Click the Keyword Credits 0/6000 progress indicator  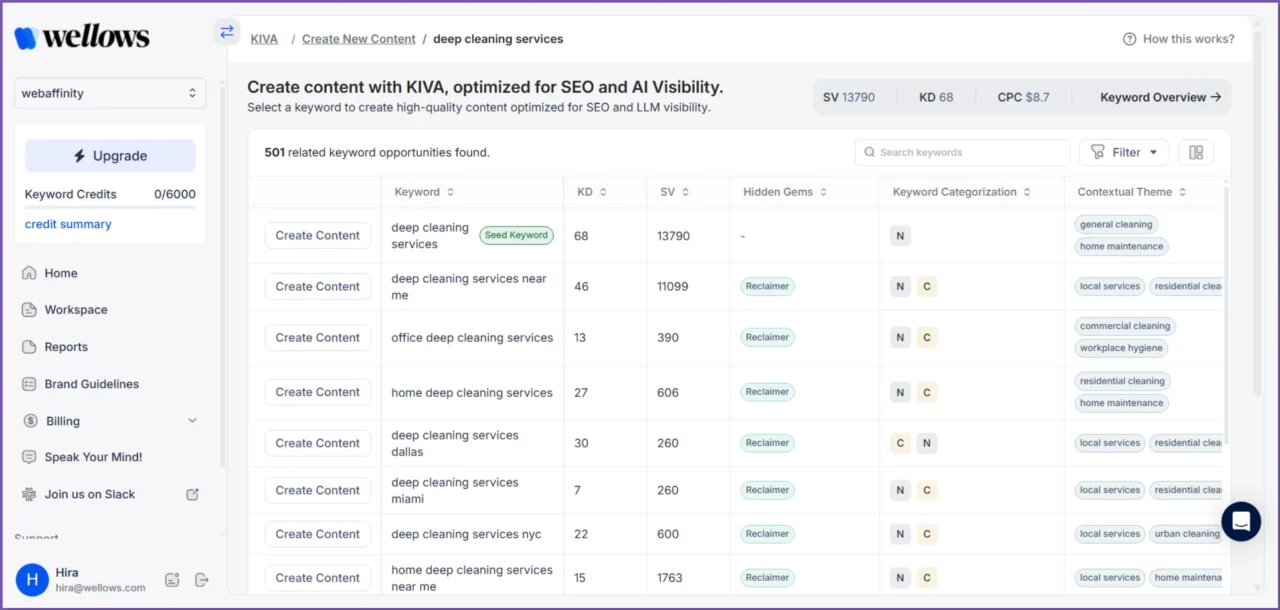point(110,194)
